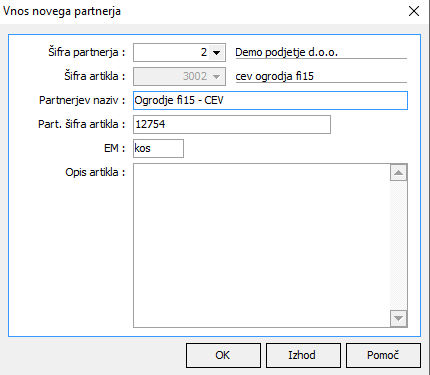This screenshot has width=430, height=375.
Task: Click the Opis artikla label
Action: tap(95, 172)
